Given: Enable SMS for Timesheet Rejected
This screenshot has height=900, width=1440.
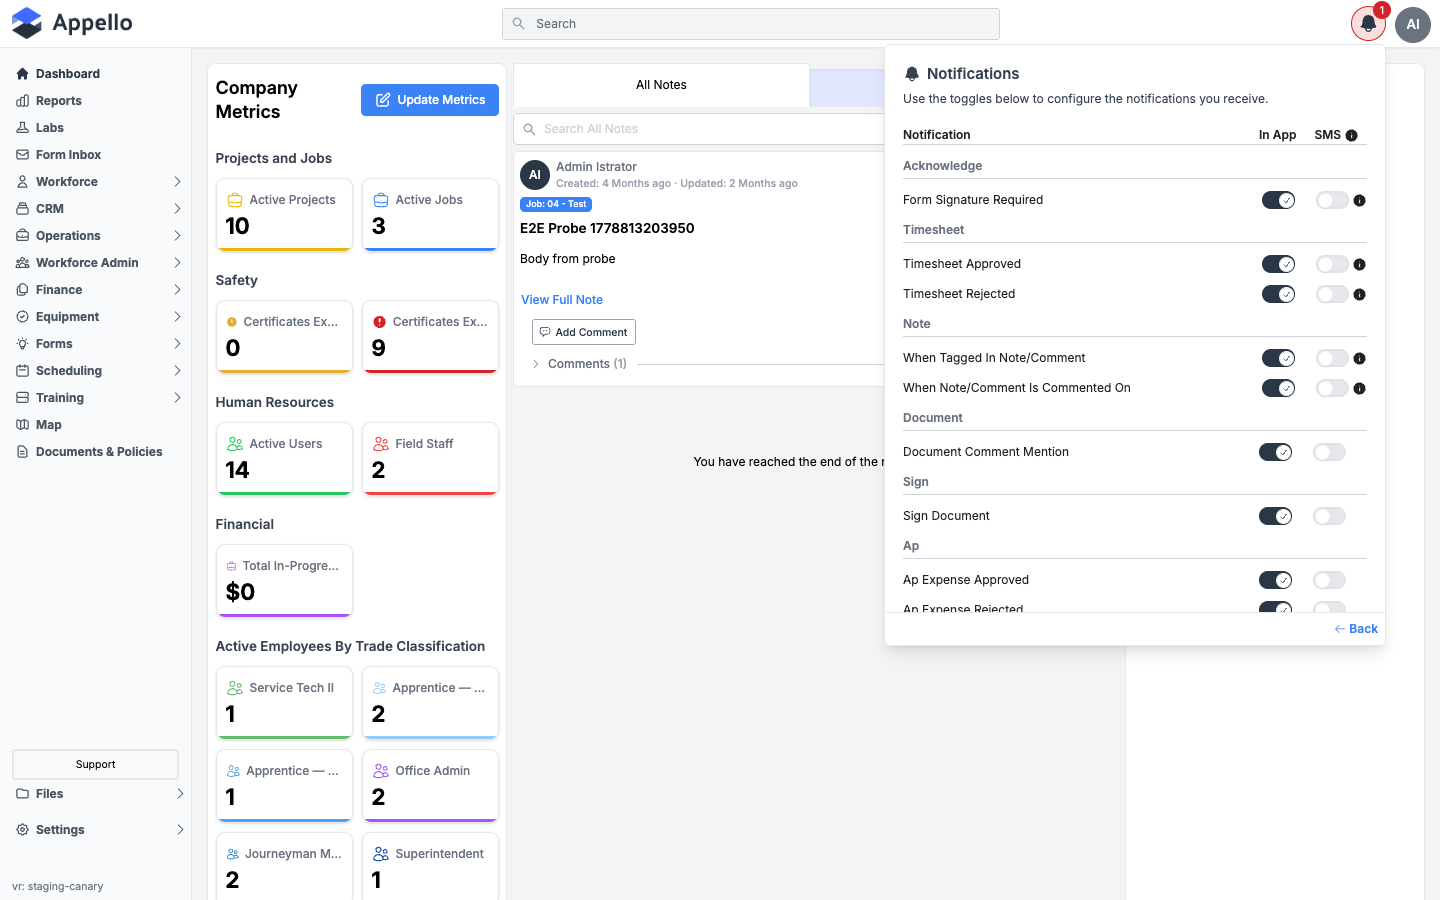Looking at the screenshot, I should pos(1332,294).
